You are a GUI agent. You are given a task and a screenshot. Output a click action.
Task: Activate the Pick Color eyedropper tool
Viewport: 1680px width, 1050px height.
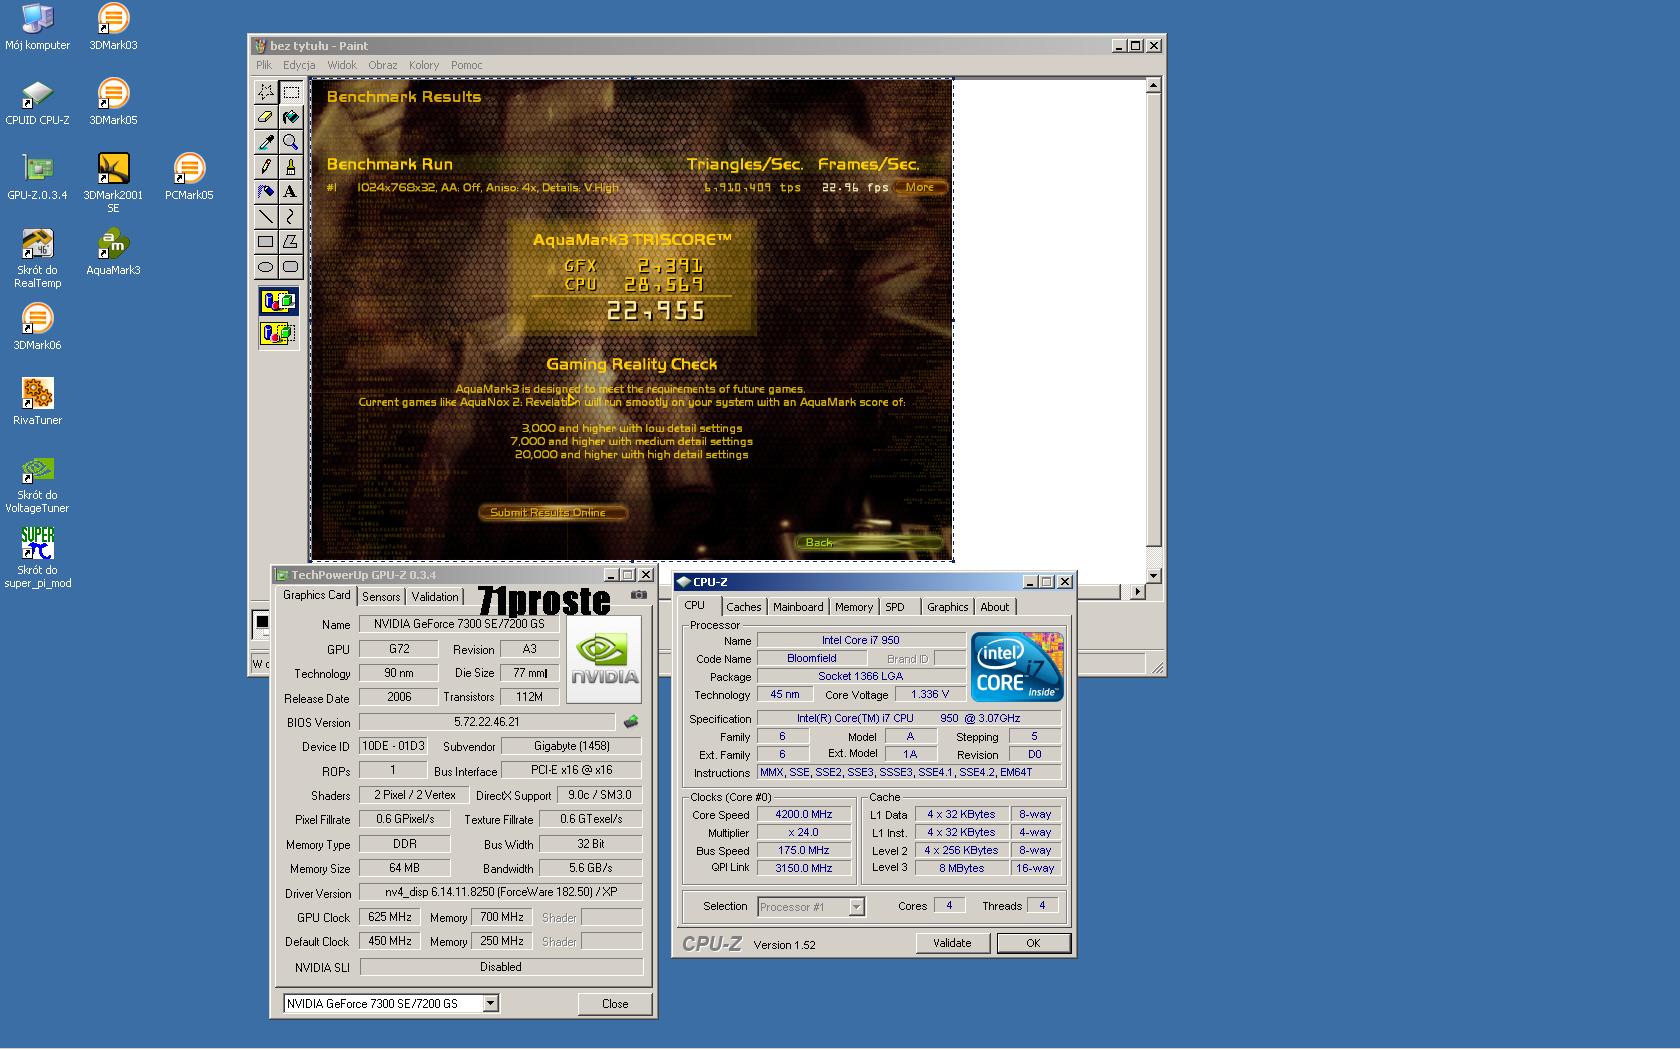coord(265,142)
